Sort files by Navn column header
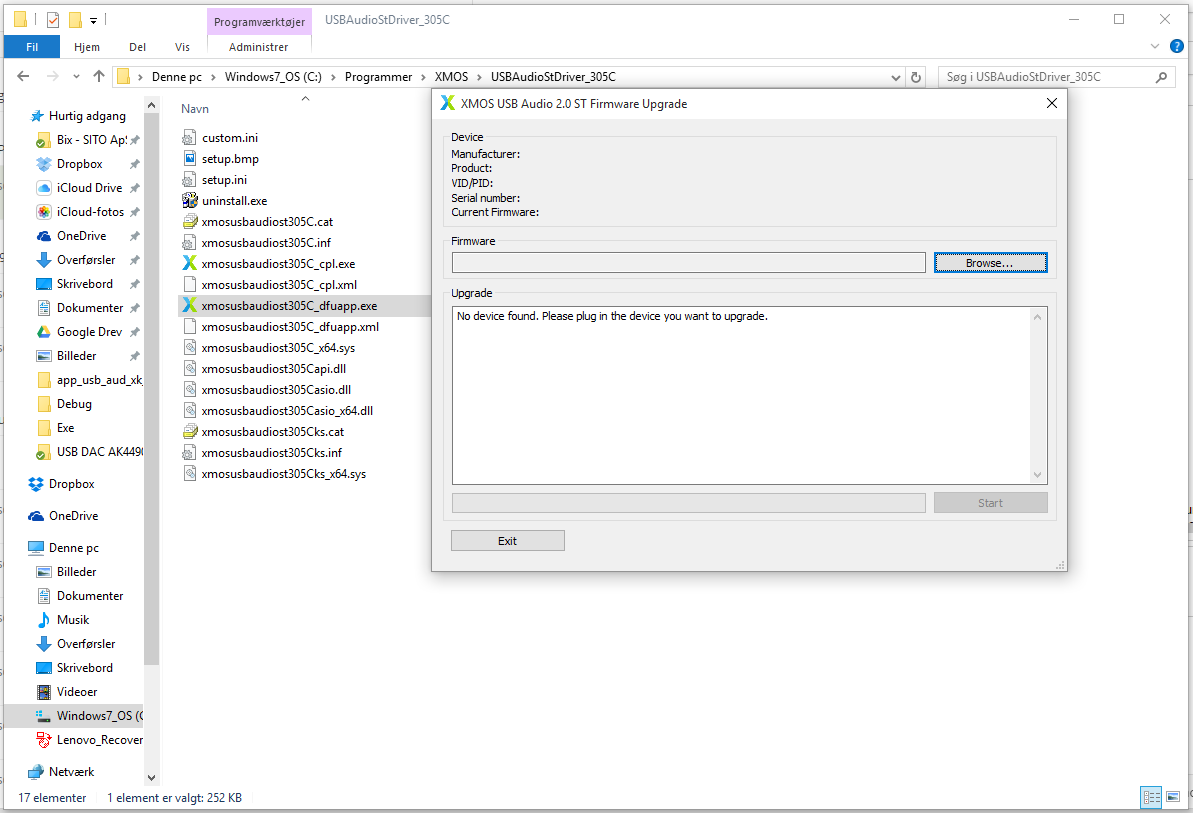The height and width of the screenshot is (813, 1193). tap(195, 109)
